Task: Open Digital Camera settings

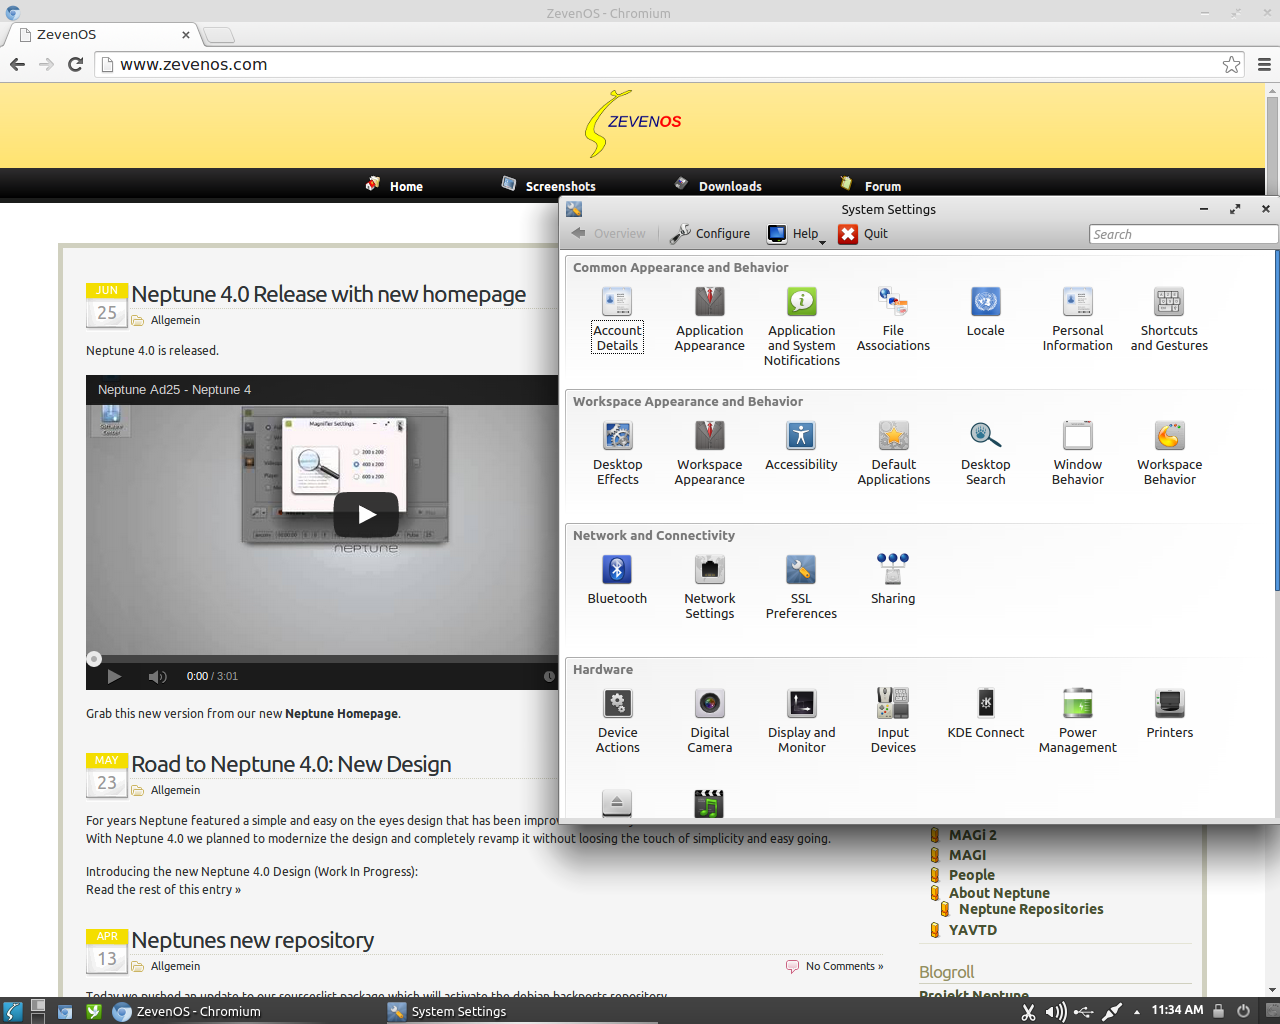Action: (x=710, y=720)
